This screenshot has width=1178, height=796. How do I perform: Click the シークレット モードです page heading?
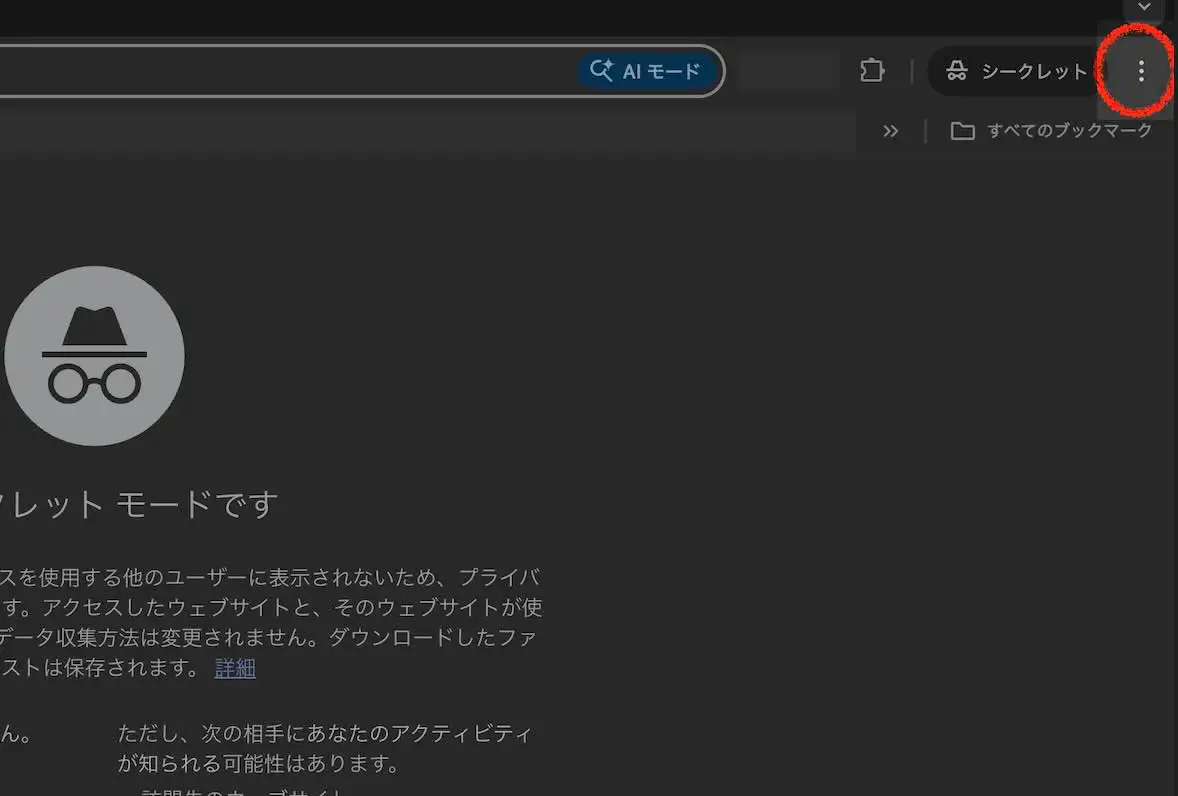click(140, 504)
